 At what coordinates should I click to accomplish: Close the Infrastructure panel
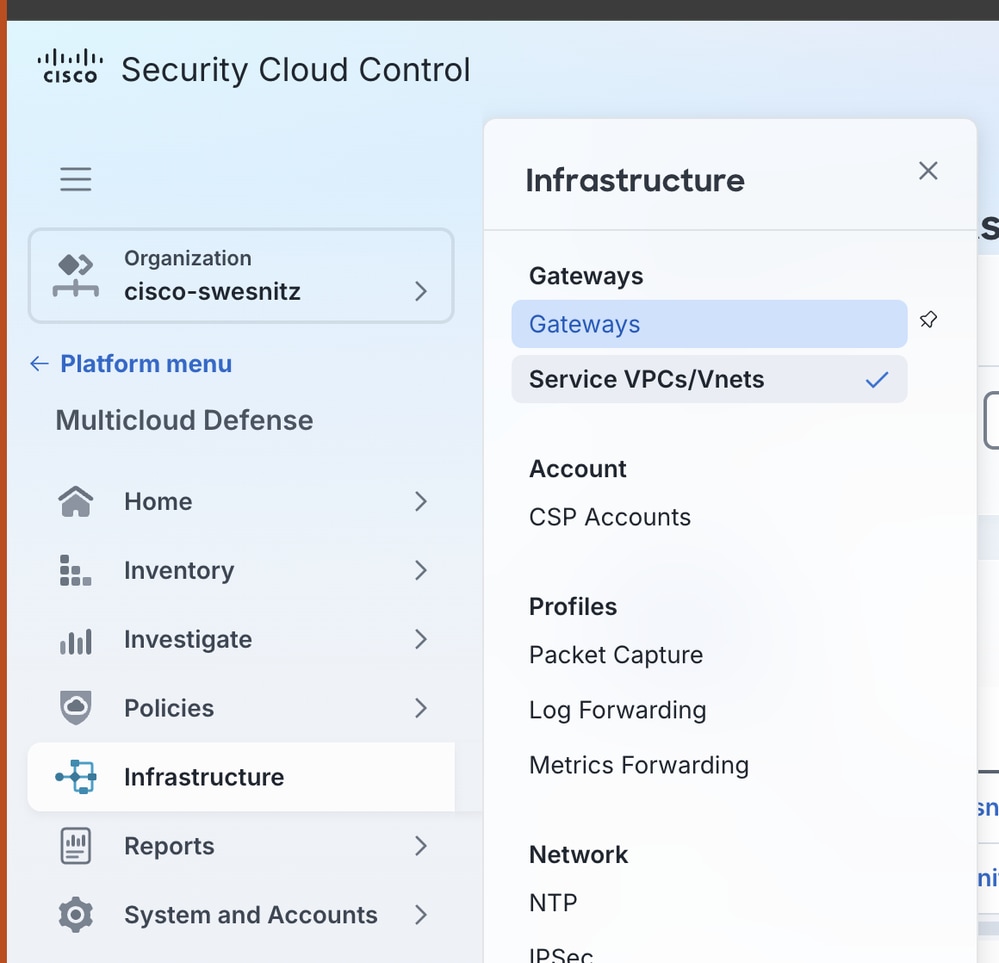point(928,171)
